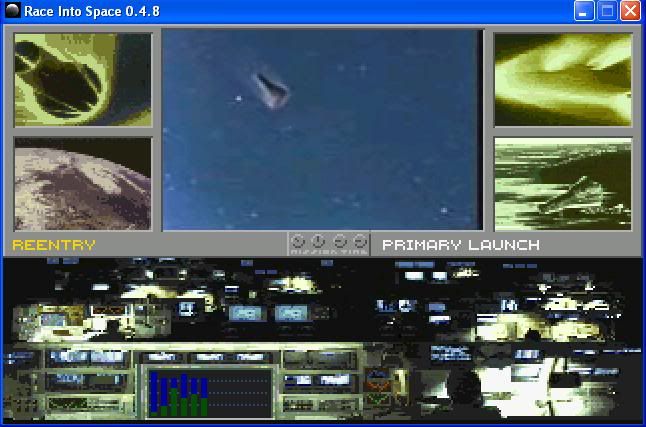Click the rightmost mission time clock dial

[x=360, y=241]
